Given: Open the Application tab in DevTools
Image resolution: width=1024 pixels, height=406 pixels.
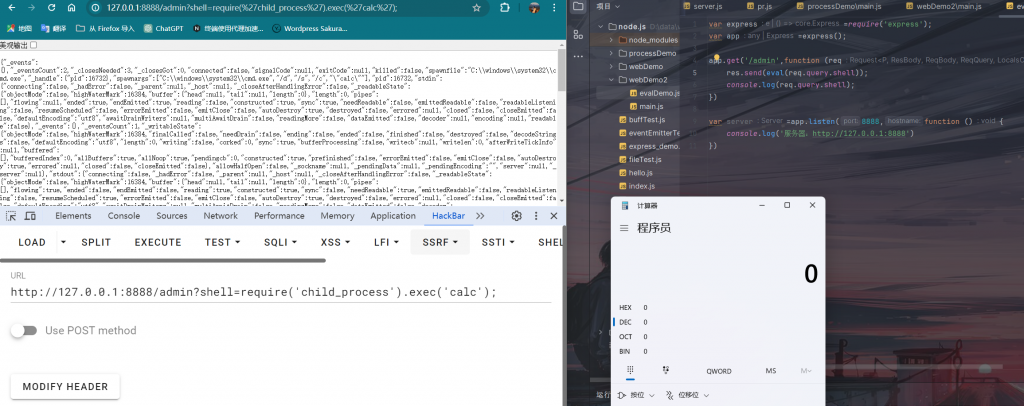Looking at the screenshot, I should (393, 216).
